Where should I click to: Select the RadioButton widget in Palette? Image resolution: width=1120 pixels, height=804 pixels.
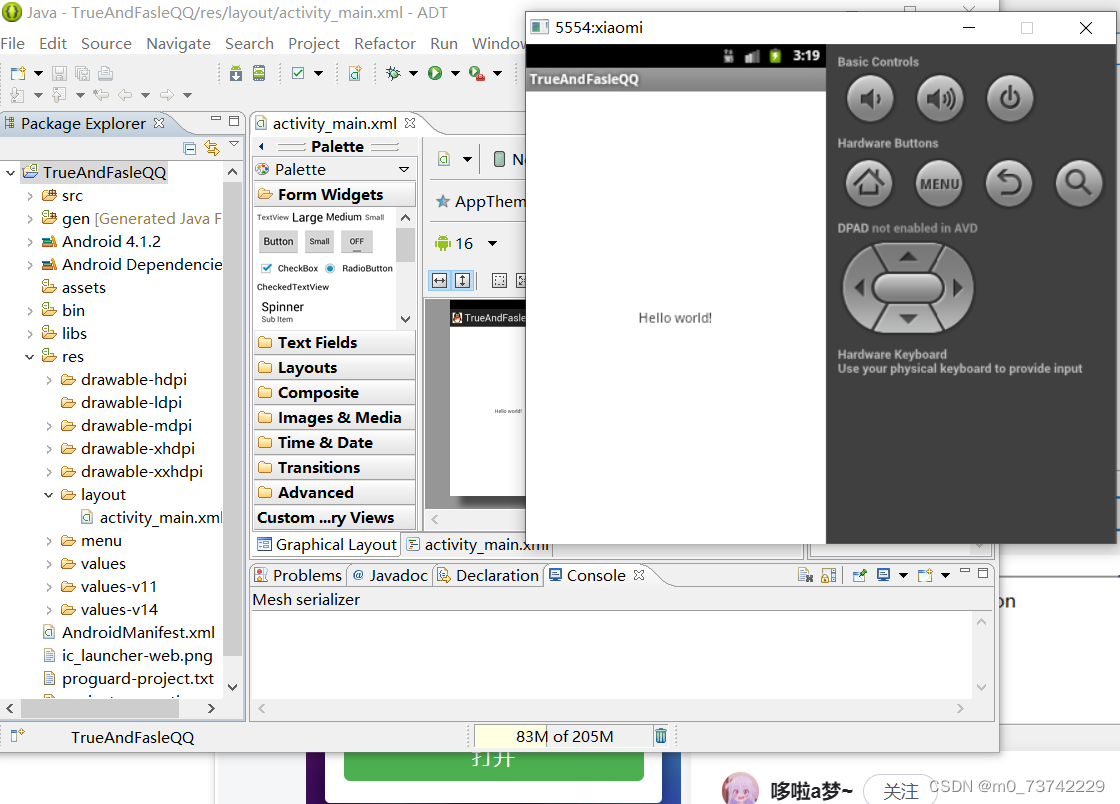(x=359, y=268)
